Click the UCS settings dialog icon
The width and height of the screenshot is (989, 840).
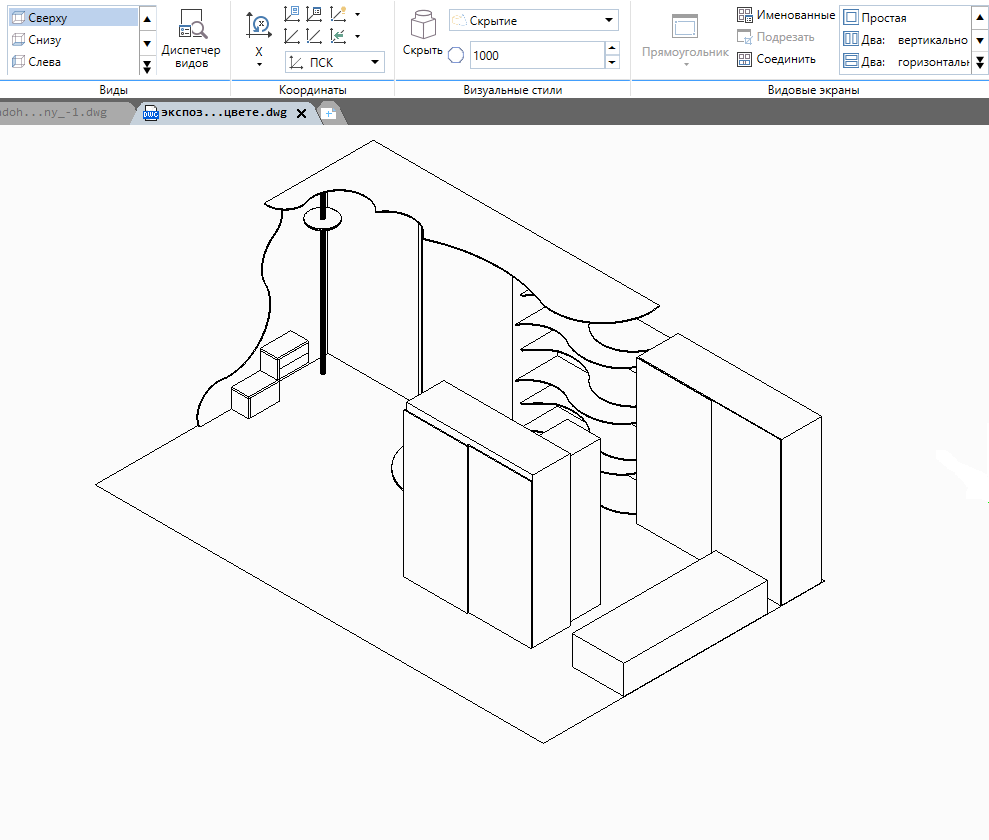point(314,14)
